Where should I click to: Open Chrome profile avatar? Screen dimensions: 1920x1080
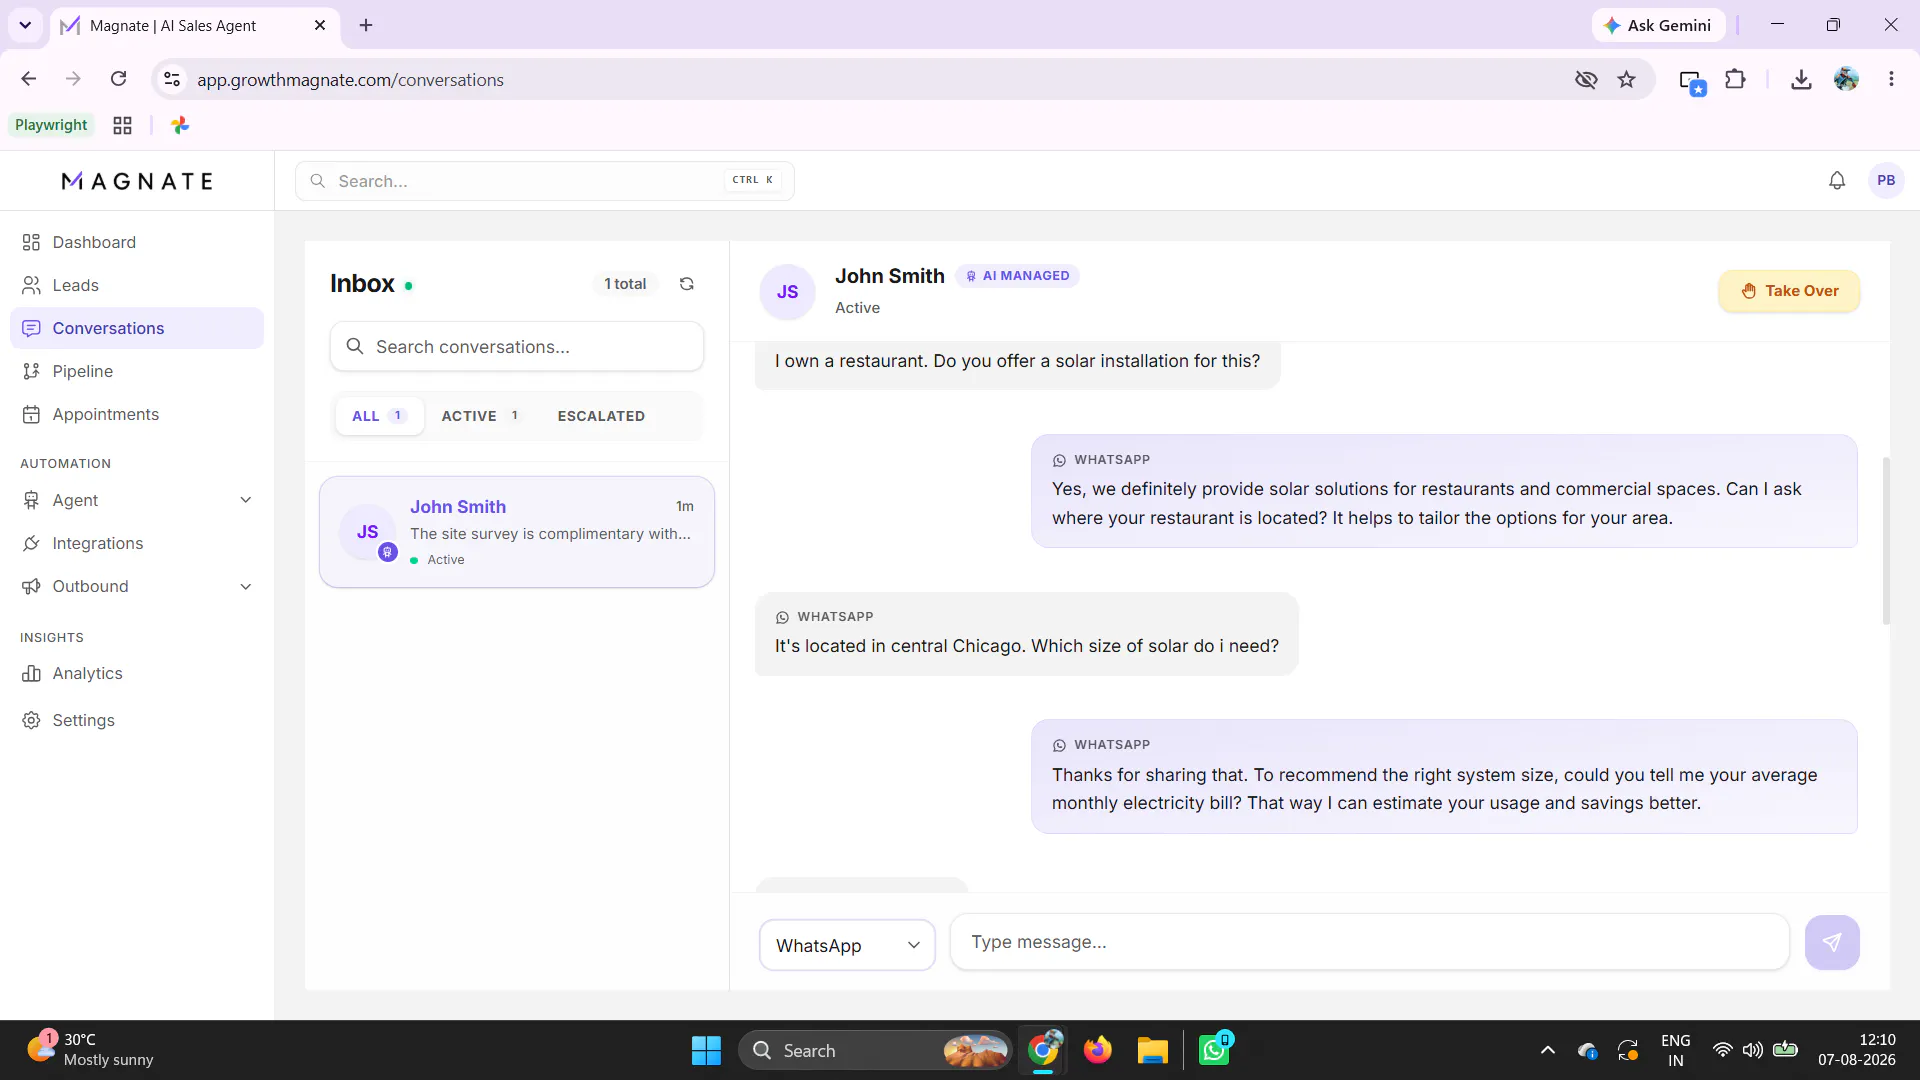pos(1846,79)
